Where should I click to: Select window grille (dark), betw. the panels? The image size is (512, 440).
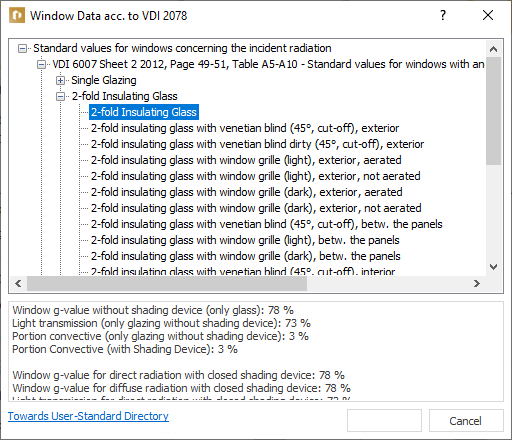(x=246, y=256)
